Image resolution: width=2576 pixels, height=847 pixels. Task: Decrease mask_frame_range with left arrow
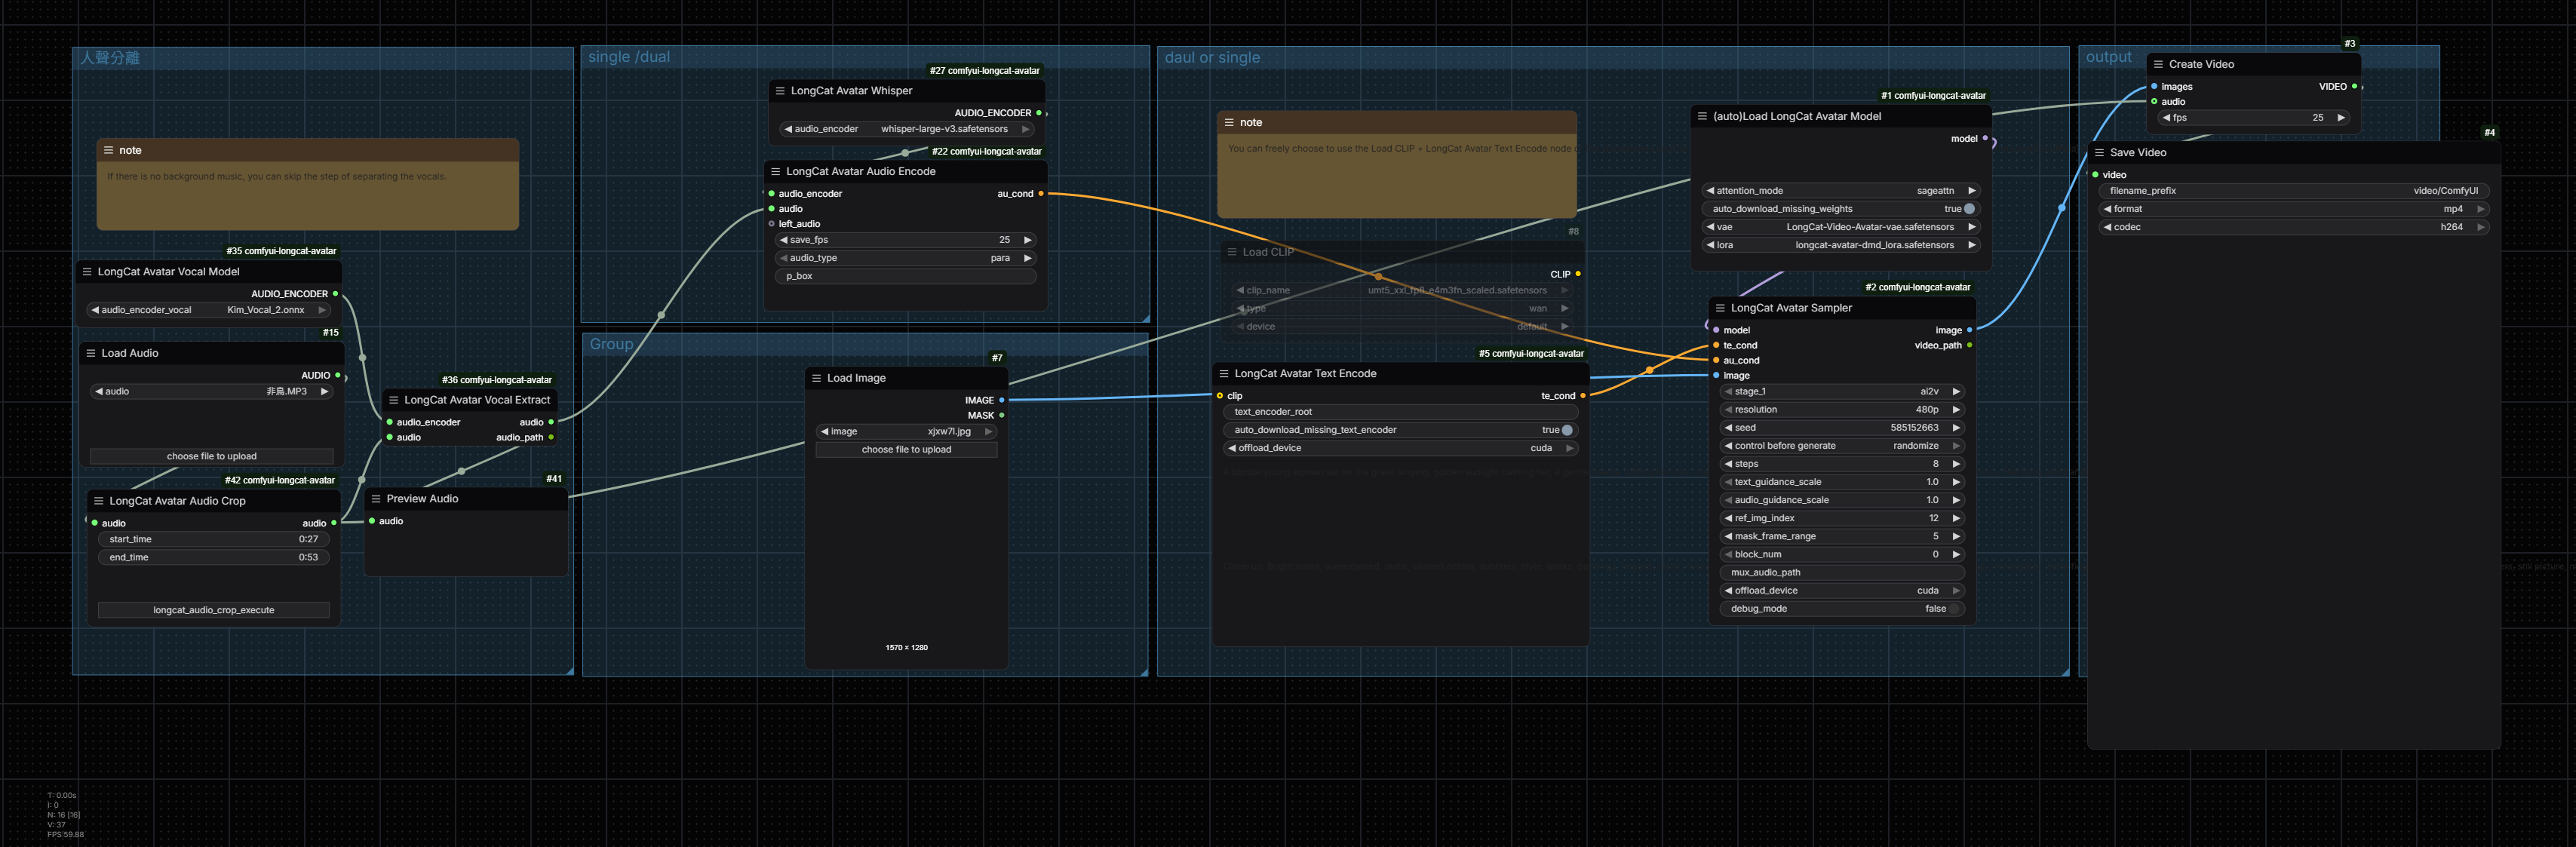[x=1728, y=536]
